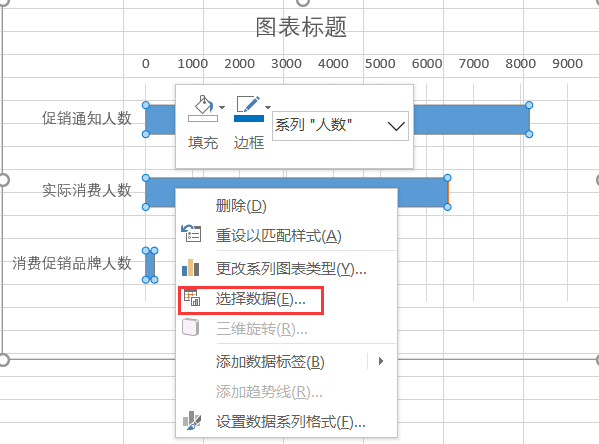Open the Fill color dropdown arrow

pyautogui.click(x=222, y=107)
